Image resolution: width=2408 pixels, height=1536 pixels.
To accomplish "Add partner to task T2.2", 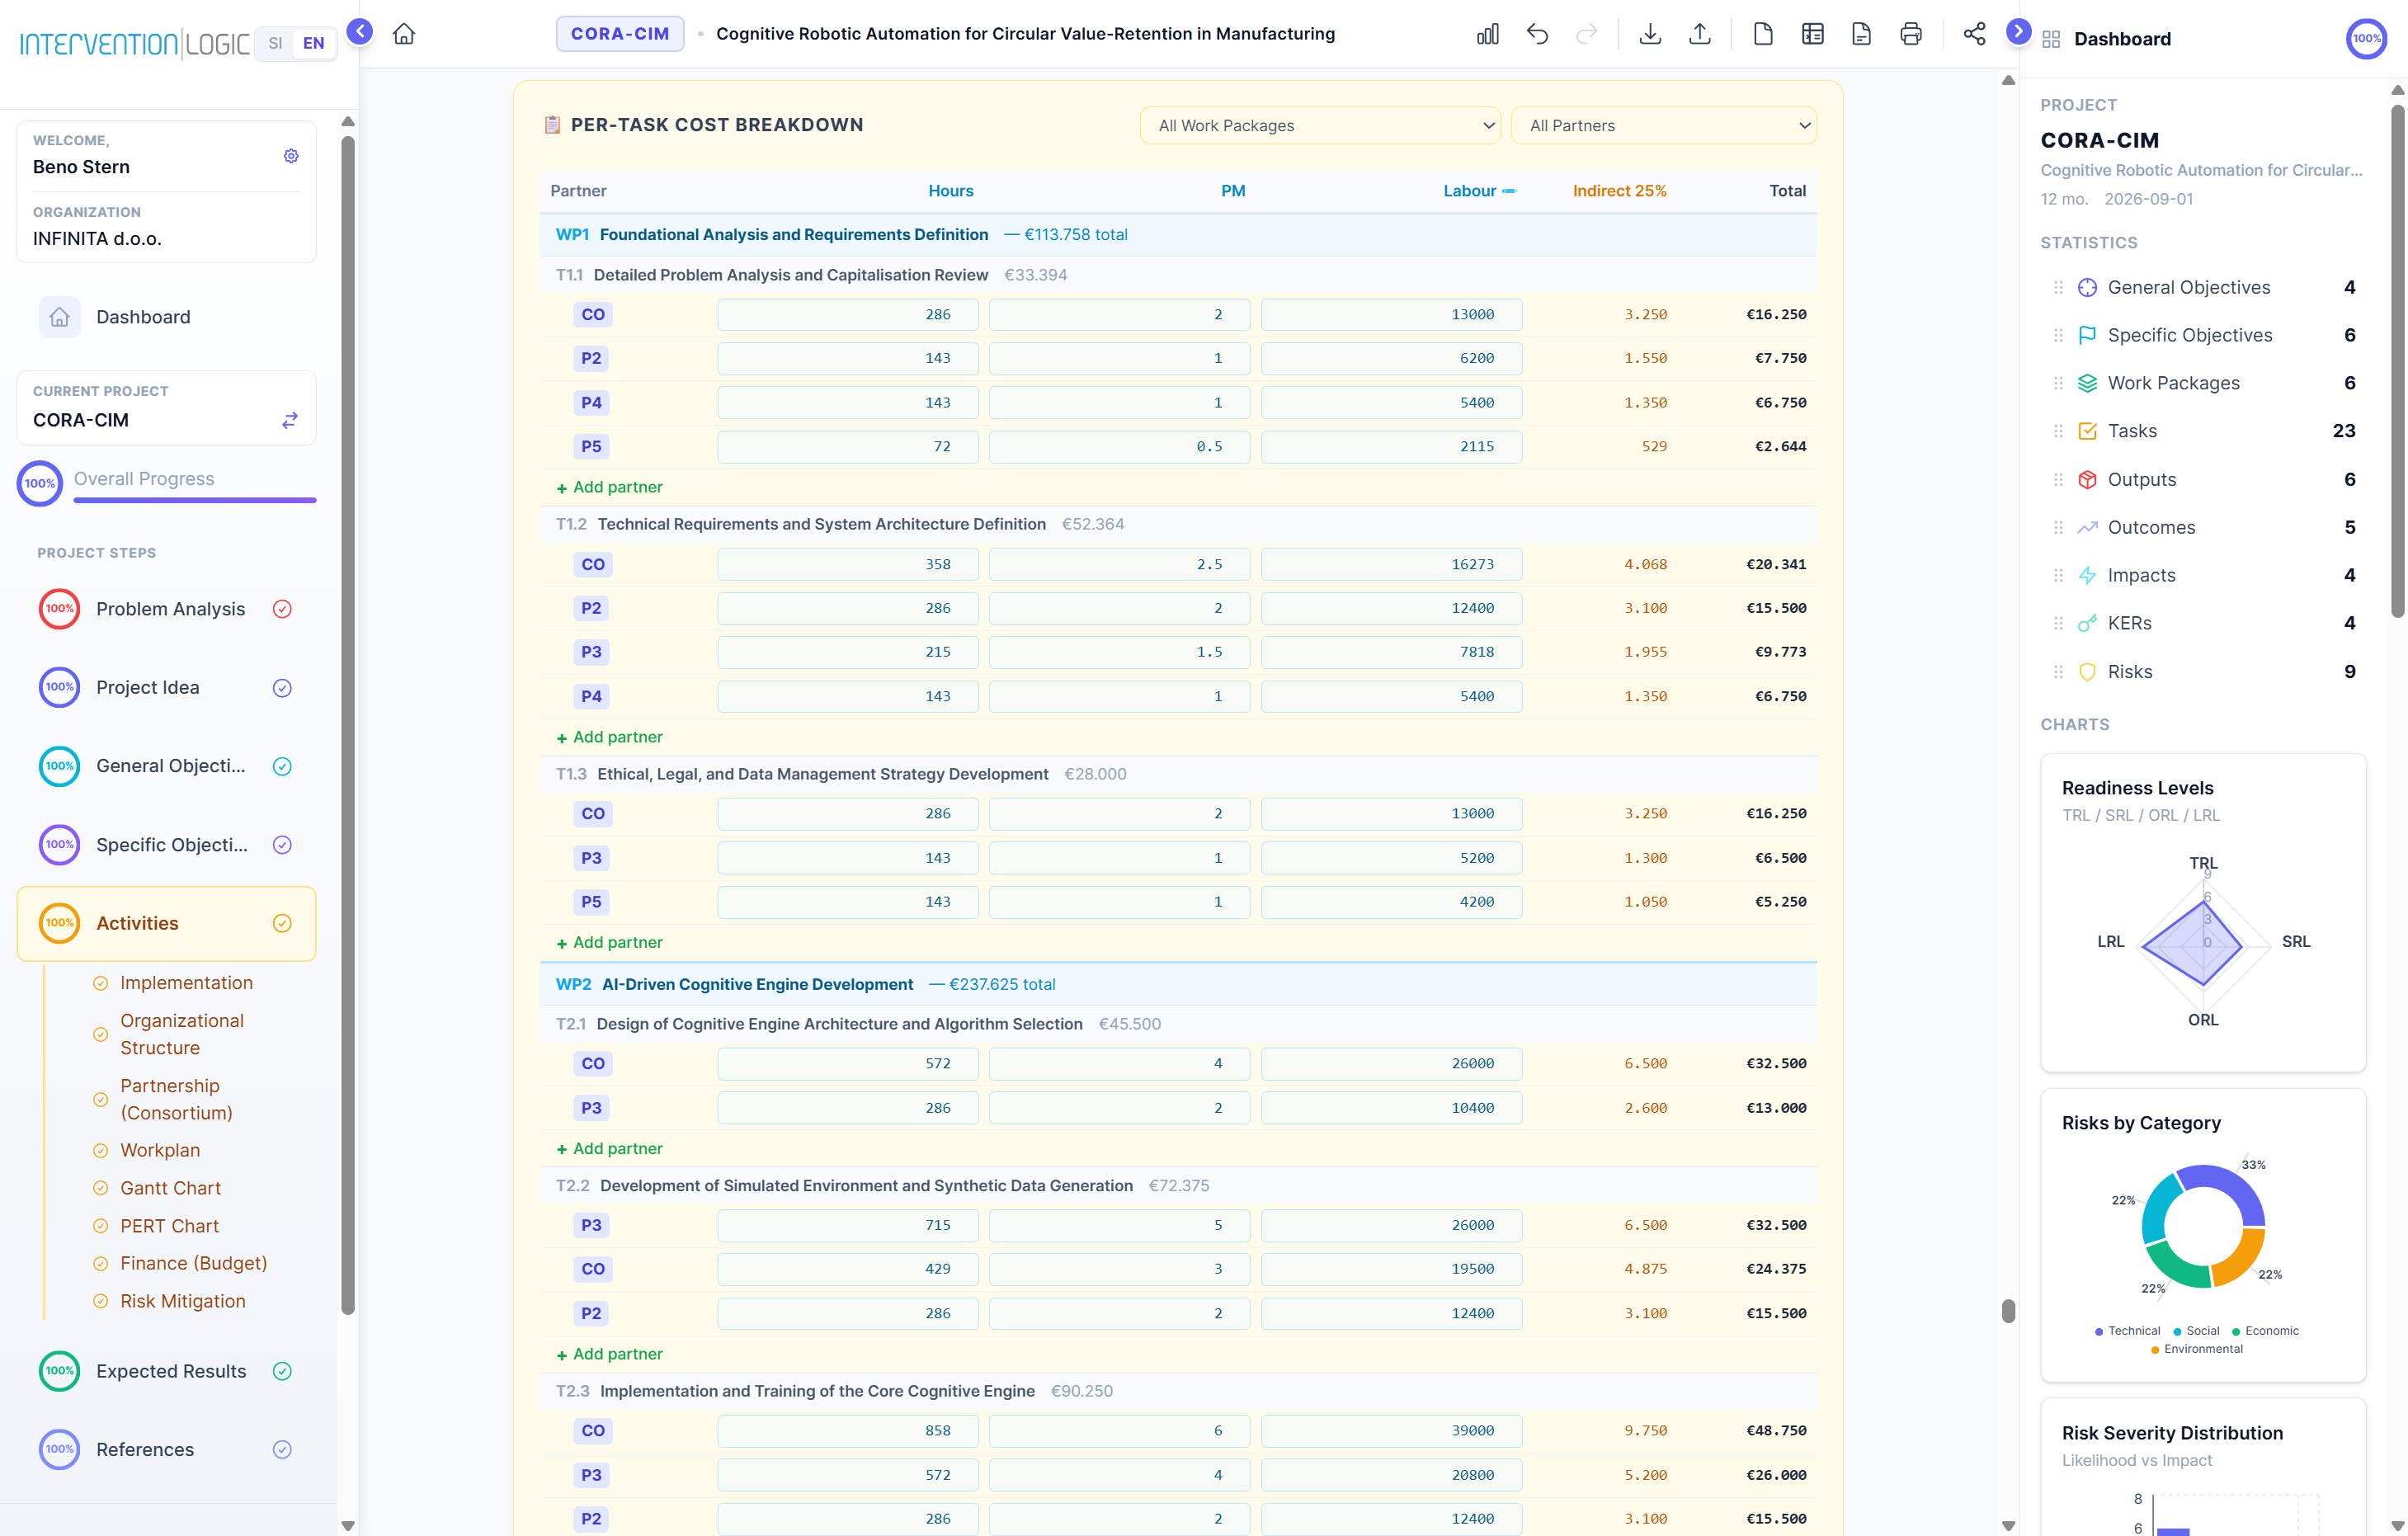I will [609, 1354].
